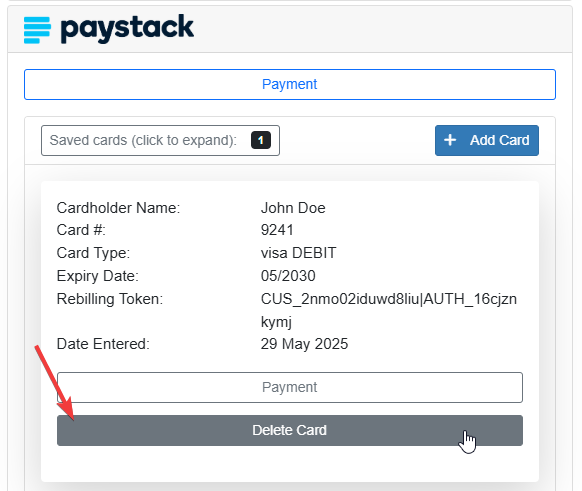Click the Add Card button label
Viewport: 582px width, 491px height.
(x=500, y=140)
